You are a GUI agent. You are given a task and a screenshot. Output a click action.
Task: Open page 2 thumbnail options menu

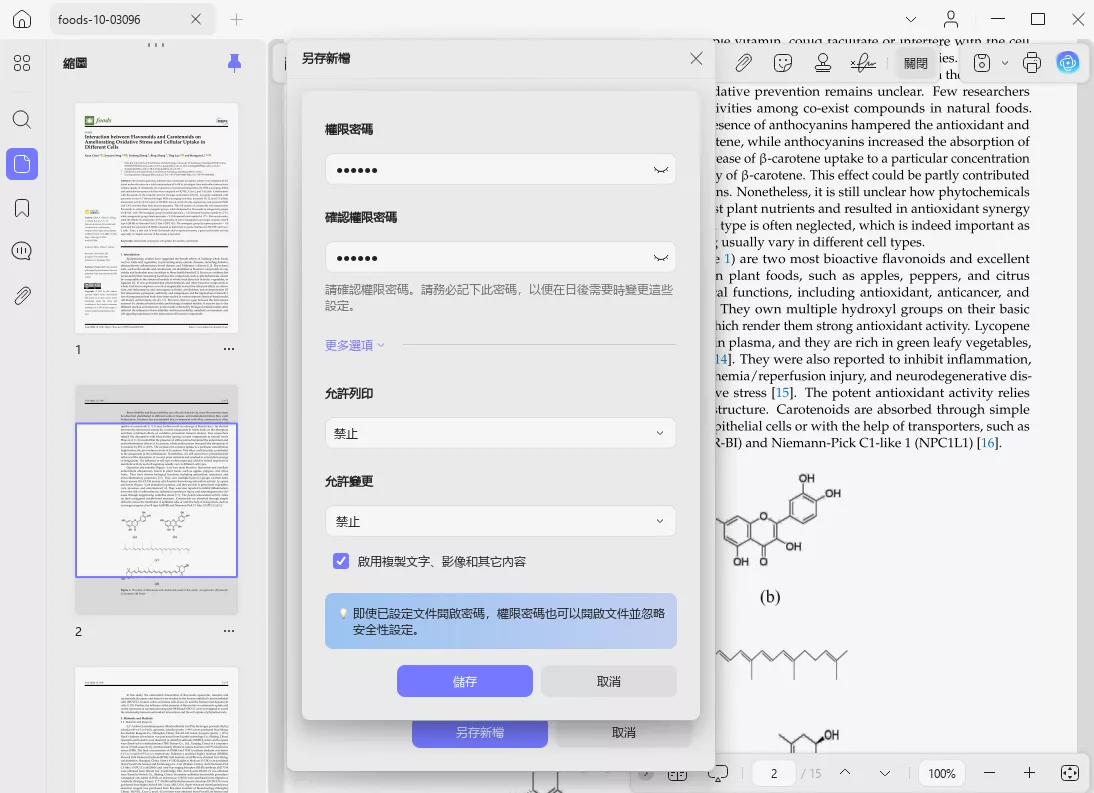click(x=229, y=630)
